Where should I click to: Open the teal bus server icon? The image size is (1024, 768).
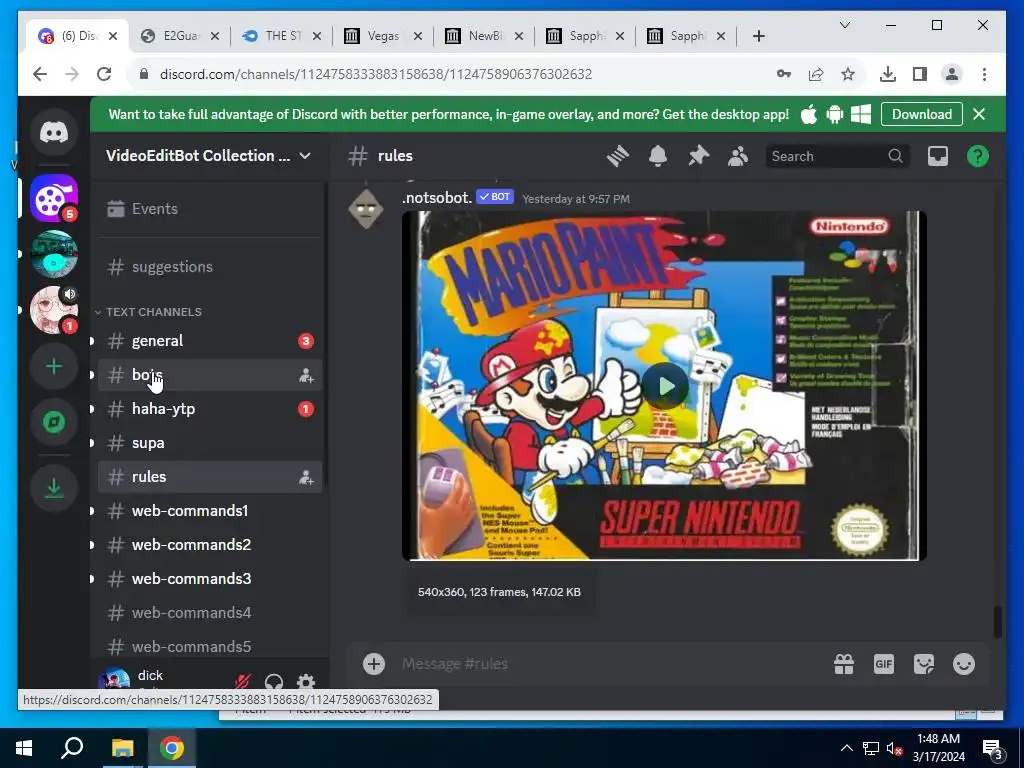tap(54, 254)
